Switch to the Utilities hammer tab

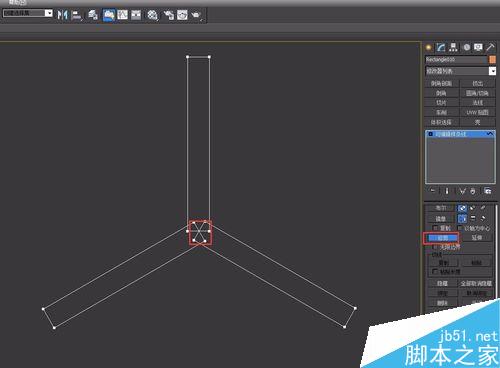(x=490, y=47)
